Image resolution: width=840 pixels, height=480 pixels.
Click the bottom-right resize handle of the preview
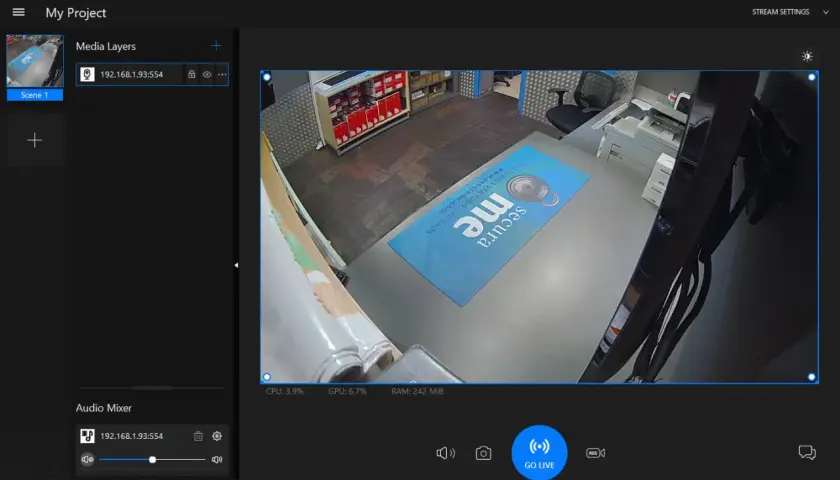tap(812, 377)
